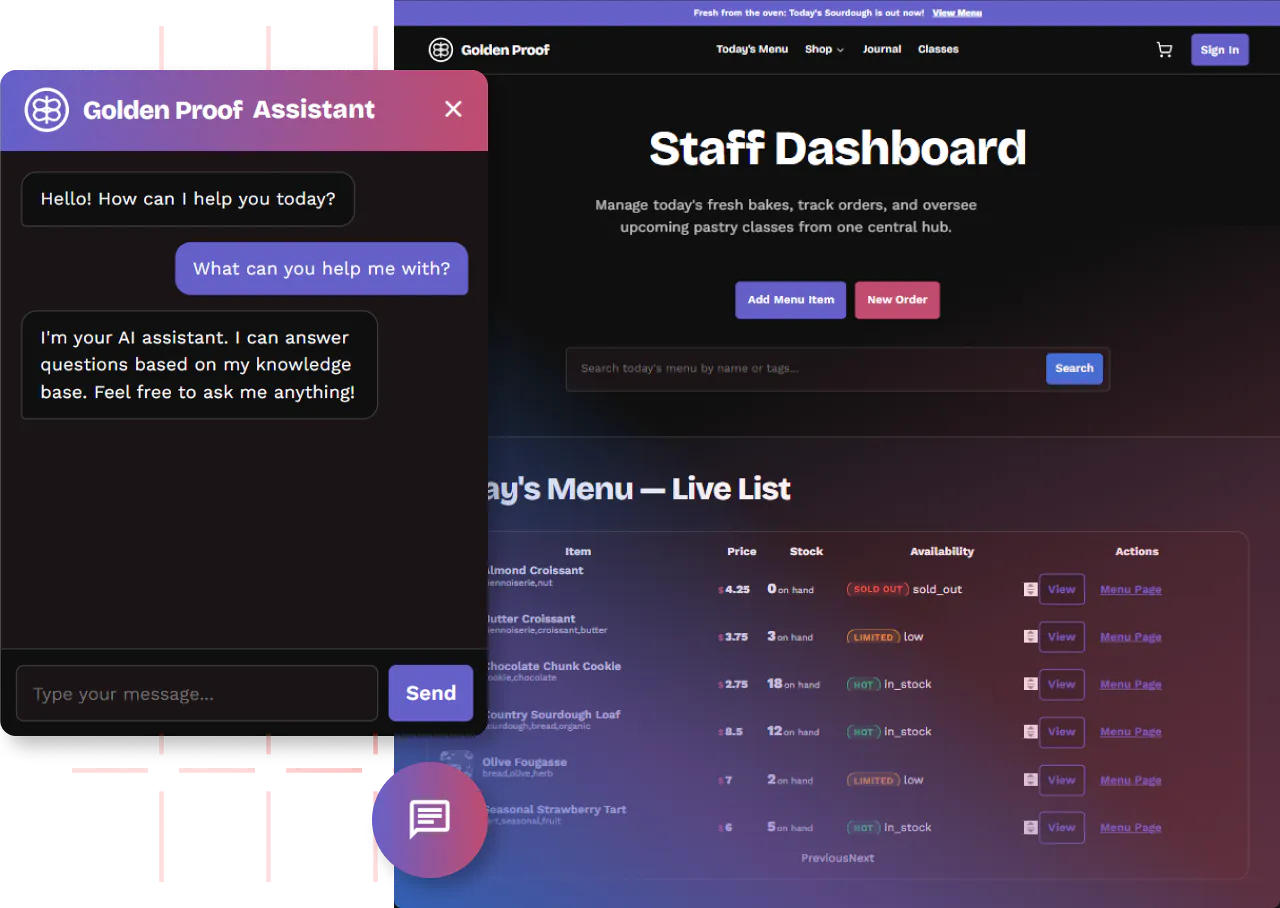The height and width of the screenshot is (908, 1280).
Task: Click the LIMITED badge in Olive Fougasse row
Action: 873,780
